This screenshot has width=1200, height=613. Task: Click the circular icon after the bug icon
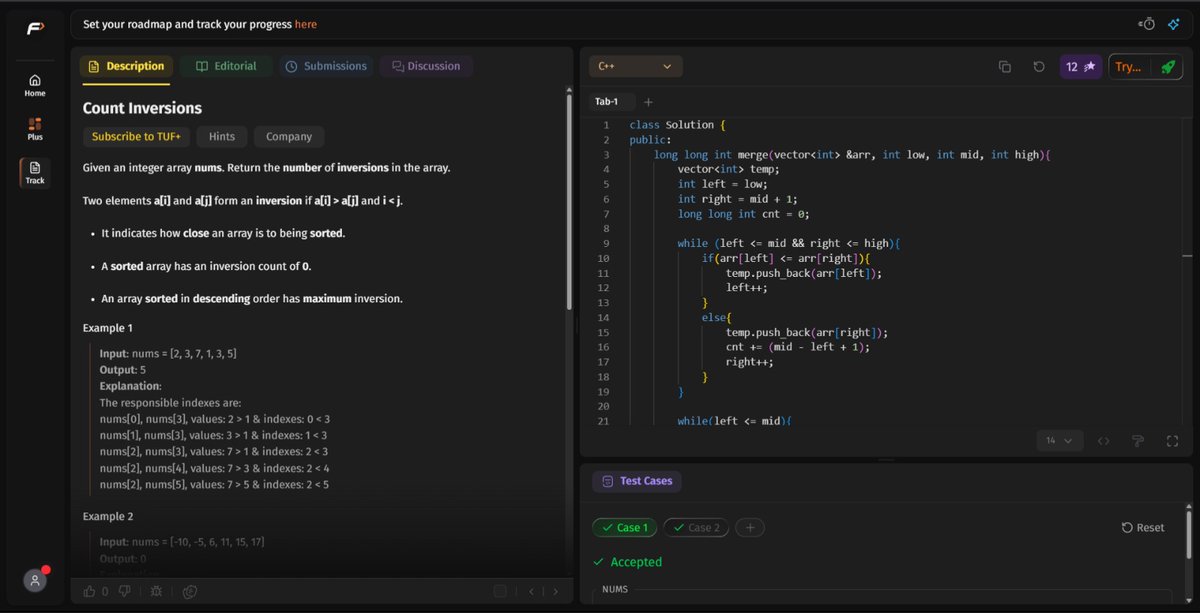(x=189, y=591)
